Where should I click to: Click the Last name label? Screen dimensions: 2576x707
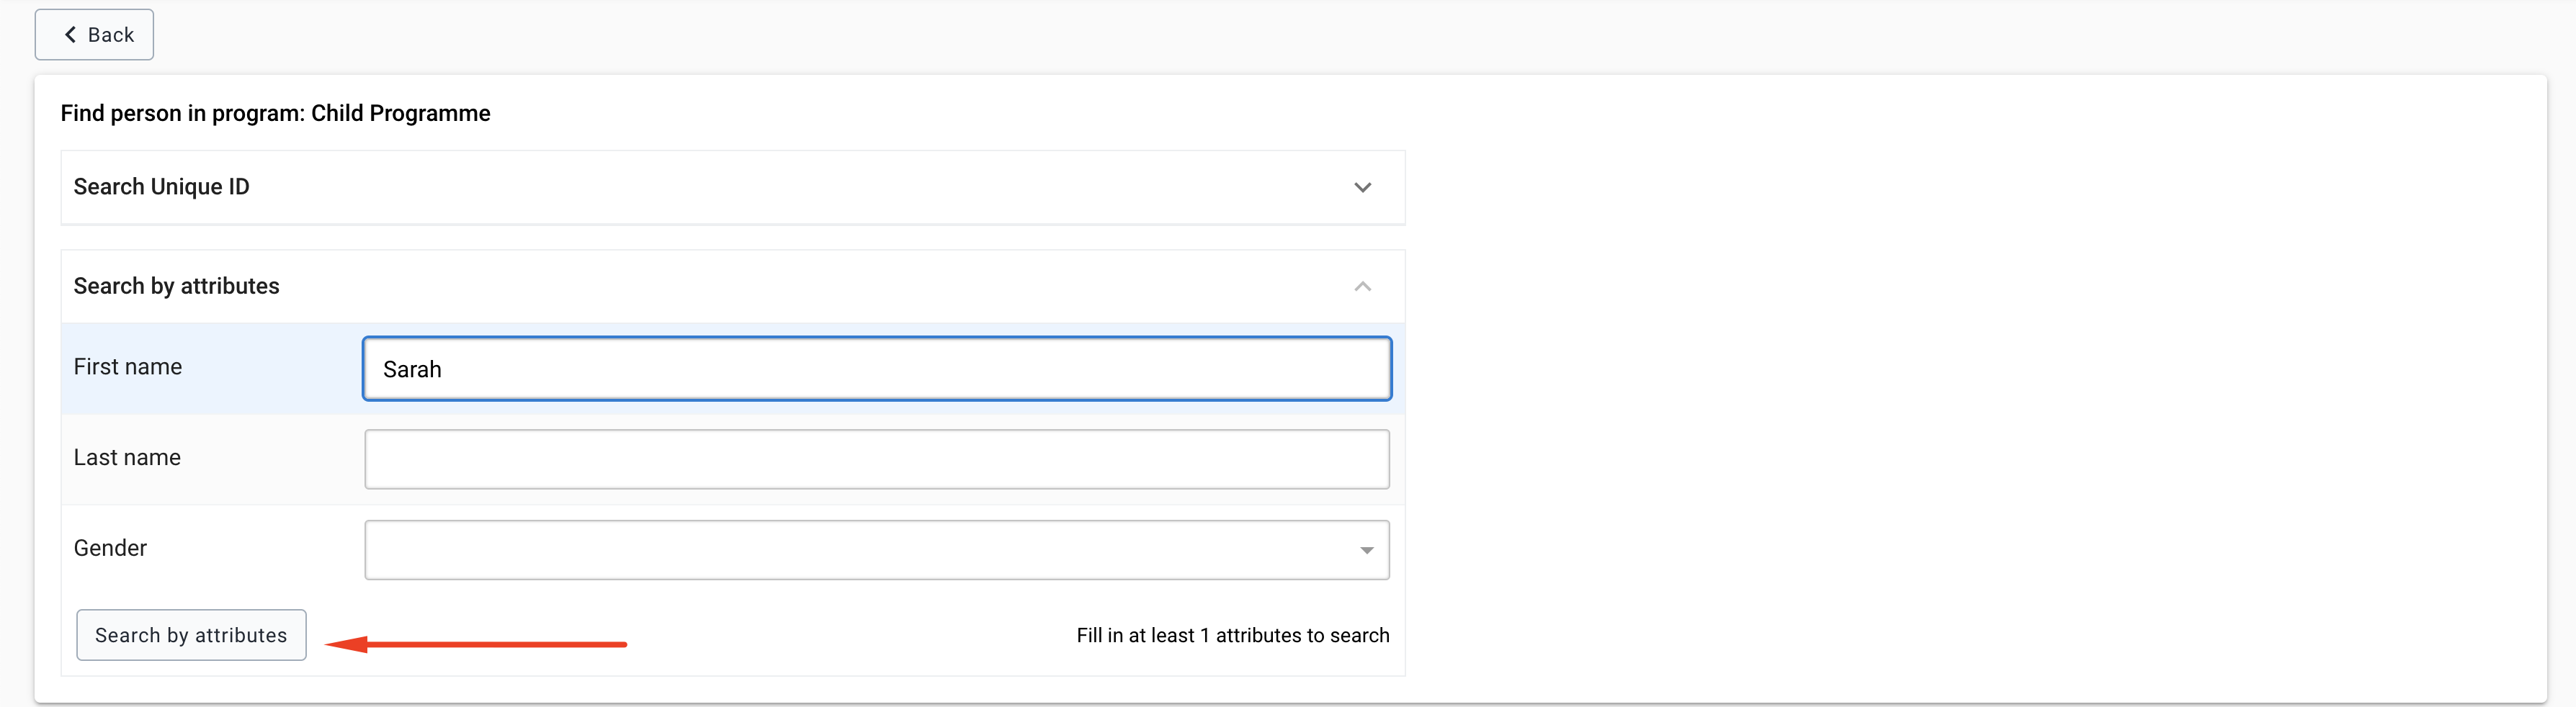click(x=127, y=458)
